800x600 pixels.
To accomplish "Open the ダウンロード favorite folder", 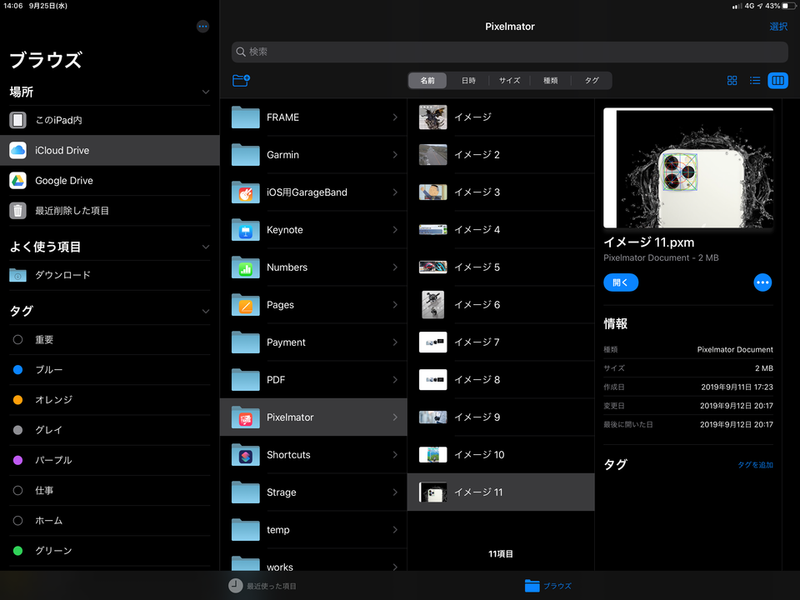I will (x=110, y=275).
